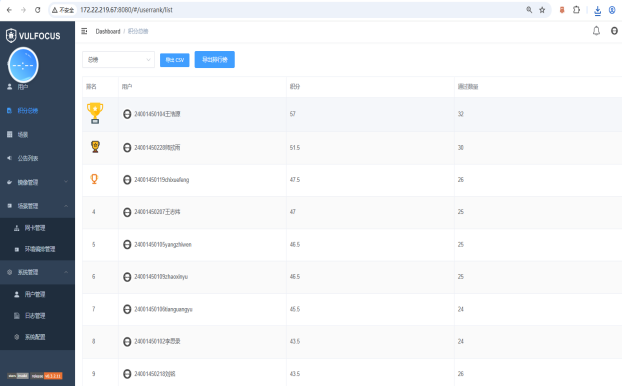Open 系统配置 in the sidebar
The image size is (622, 386).
click(x=37, y=337)
